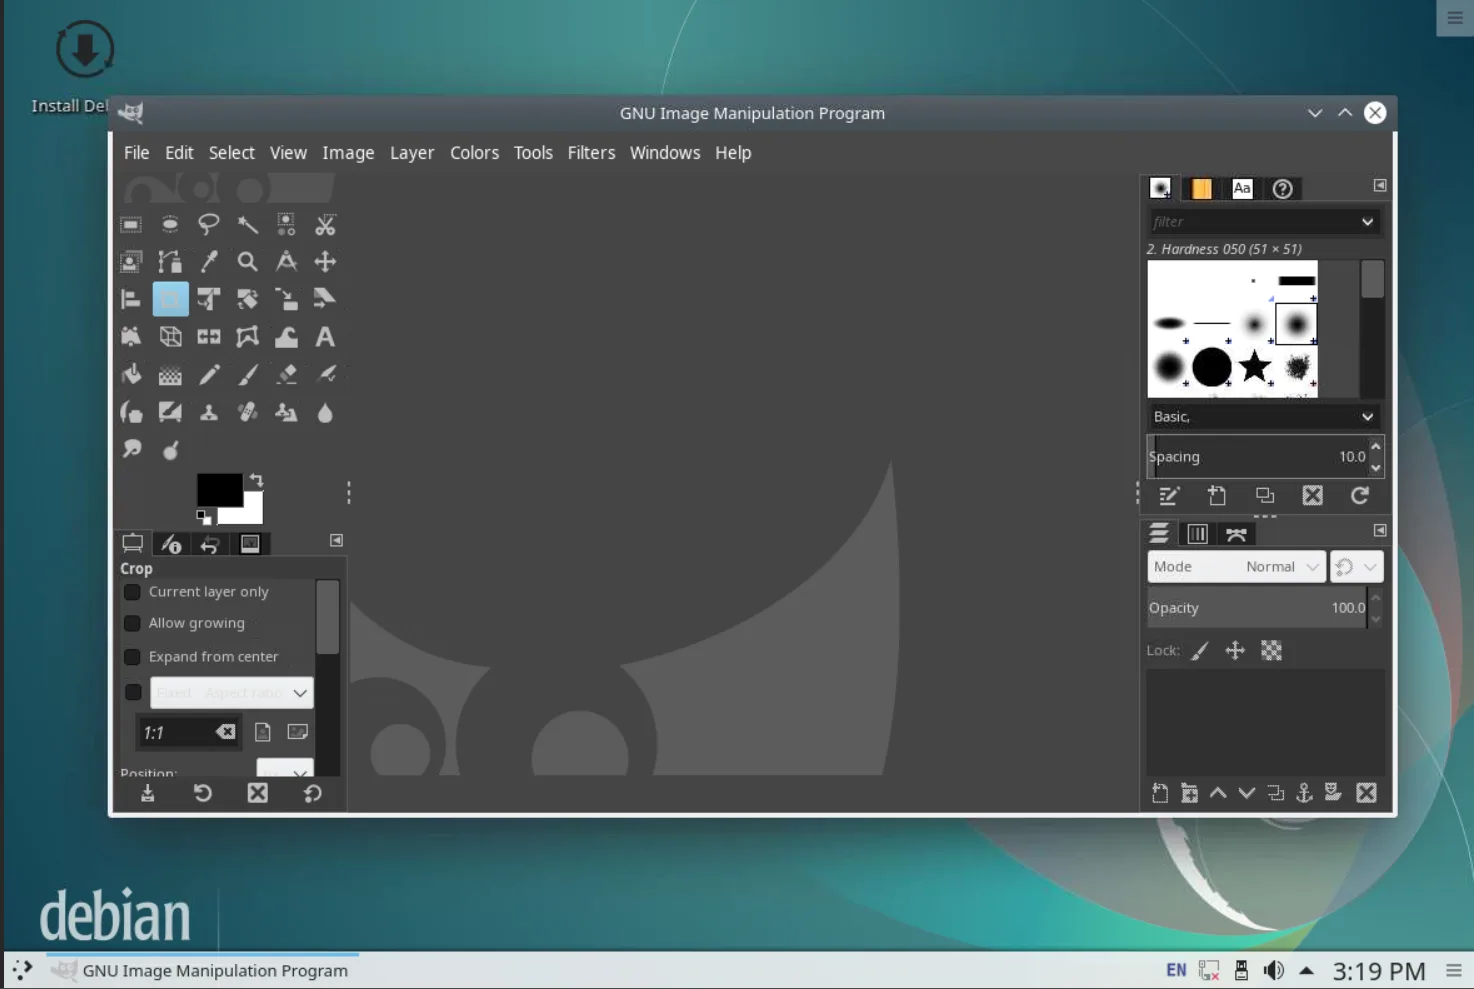
Task: Pick the Scissors Select tool
Action: [x=325, y=225]
